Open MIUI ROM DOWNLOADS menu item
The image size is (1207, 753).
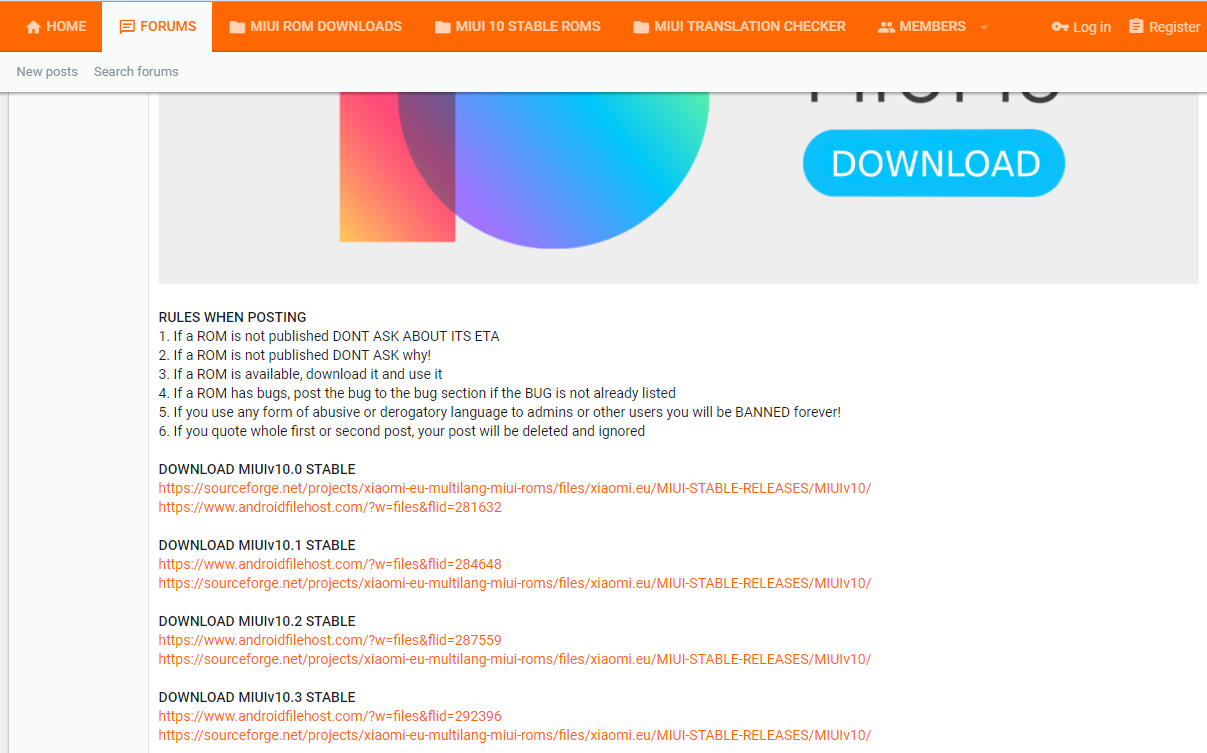coord(315,27)
